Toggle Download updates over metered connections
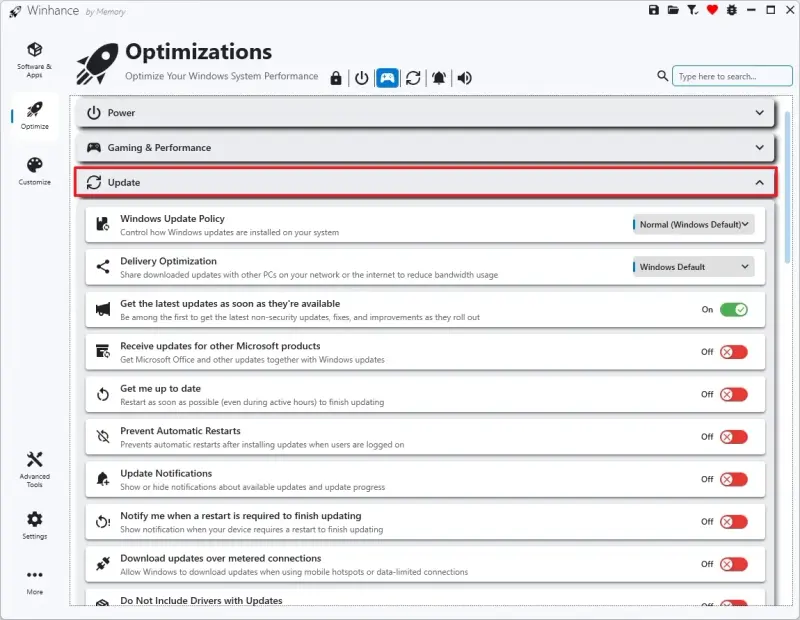 coord(733,564)
